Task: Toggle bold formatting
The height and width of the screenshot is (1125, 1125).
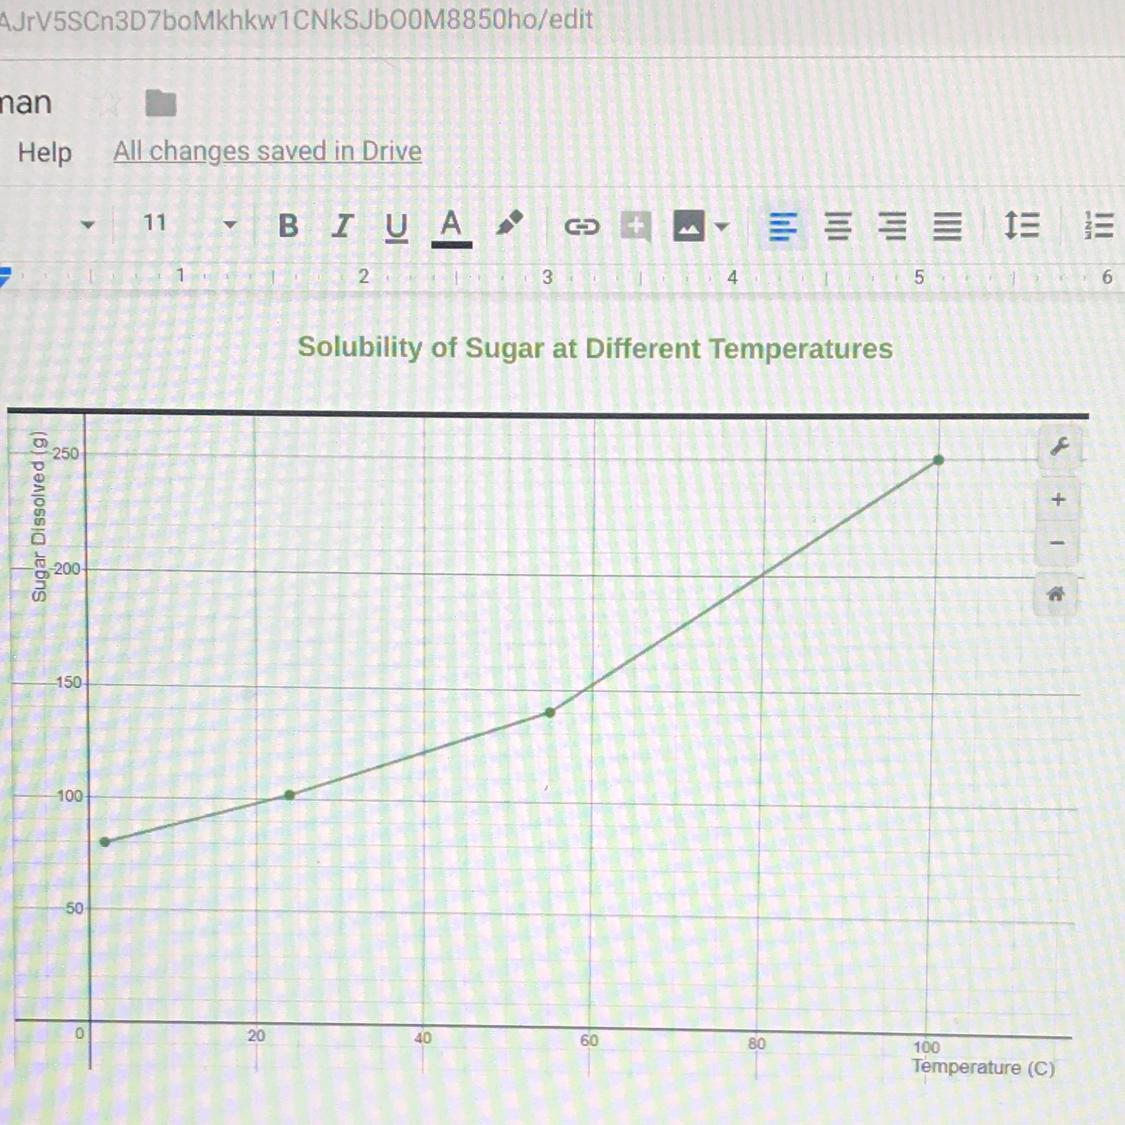Action: pyautogui.click(x=288, y=226)
